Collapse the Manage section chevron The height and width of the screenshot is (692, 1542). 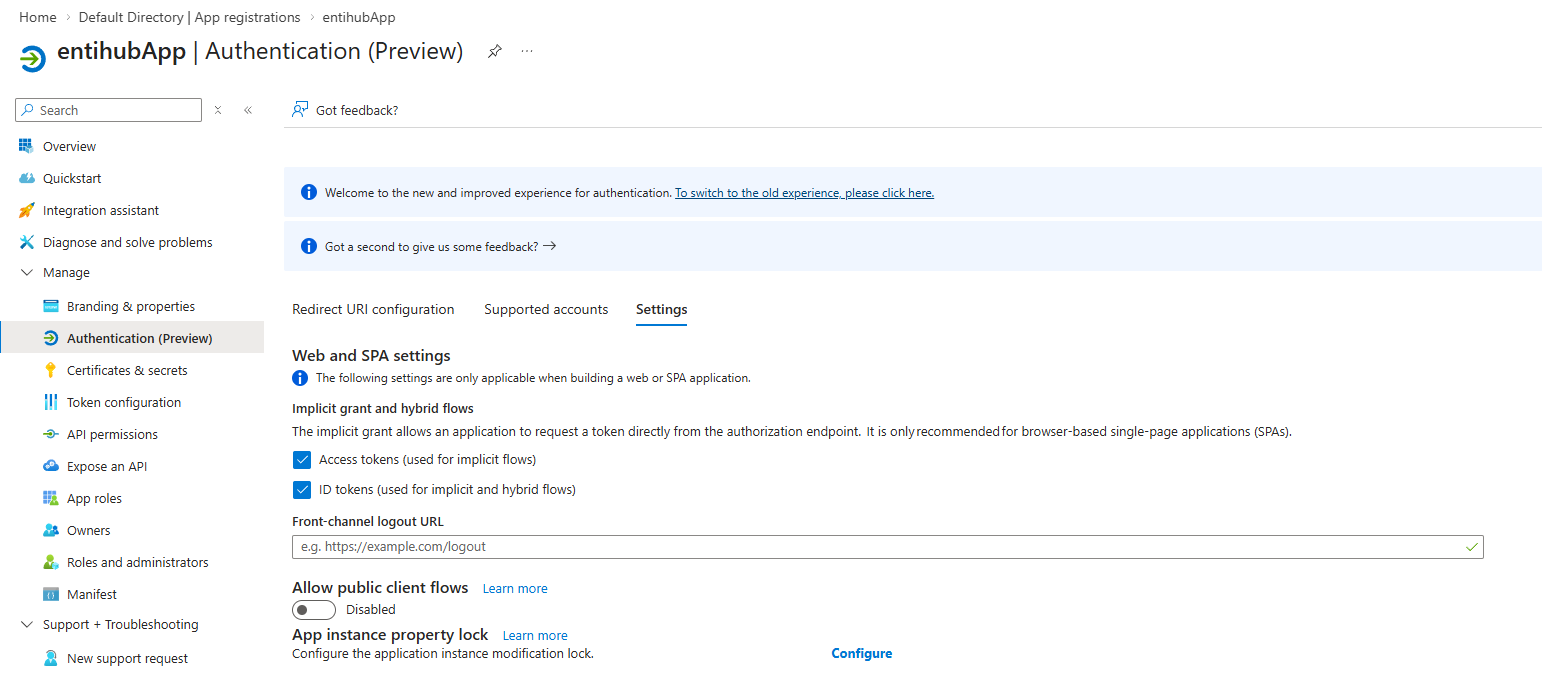click(x=27, y=272)
